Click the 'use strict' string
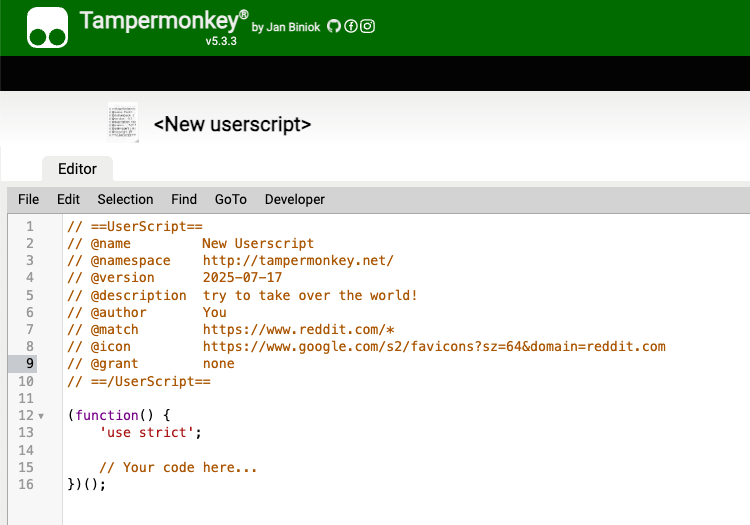This screenshot has height=525, width=750. pyautogui.click(x=146, y=433)
